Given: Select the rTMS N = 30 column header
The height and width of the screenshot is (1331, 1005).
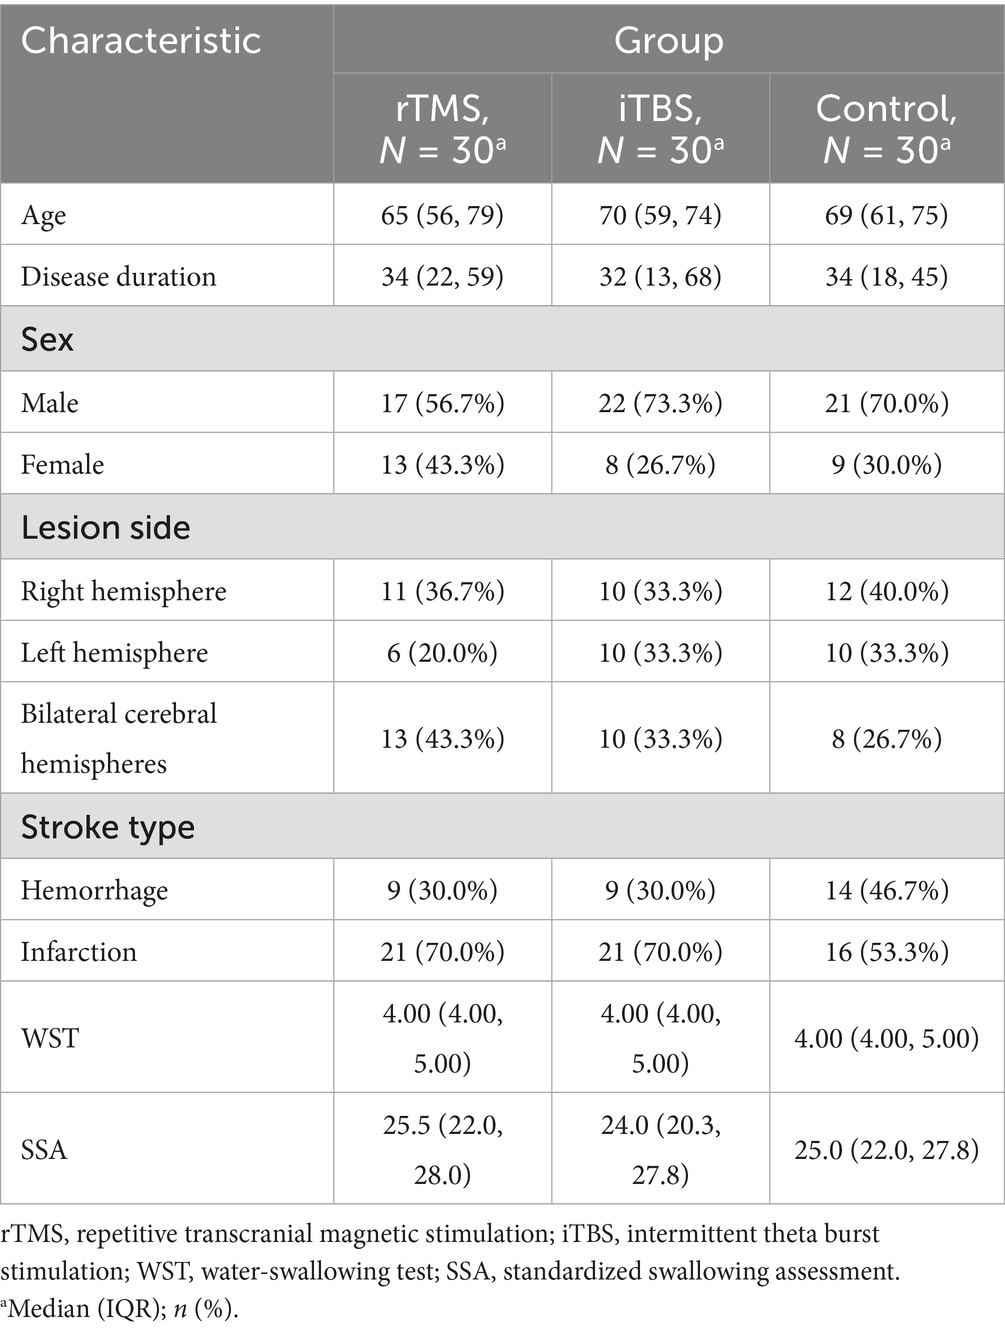Looking at the screenshot, I should pyautogui.click(x=442, y=128).
